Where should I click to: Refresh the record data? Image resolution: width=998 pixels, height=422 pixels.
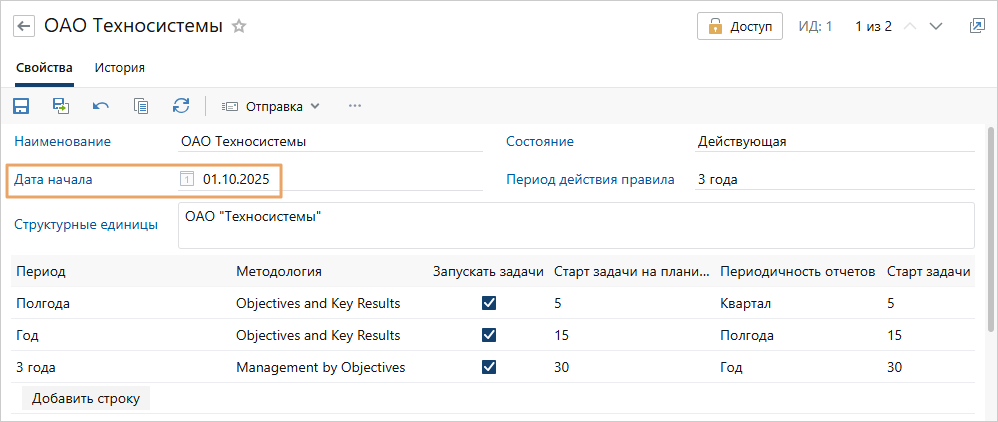pyautogui.click(x=181, y=106)
